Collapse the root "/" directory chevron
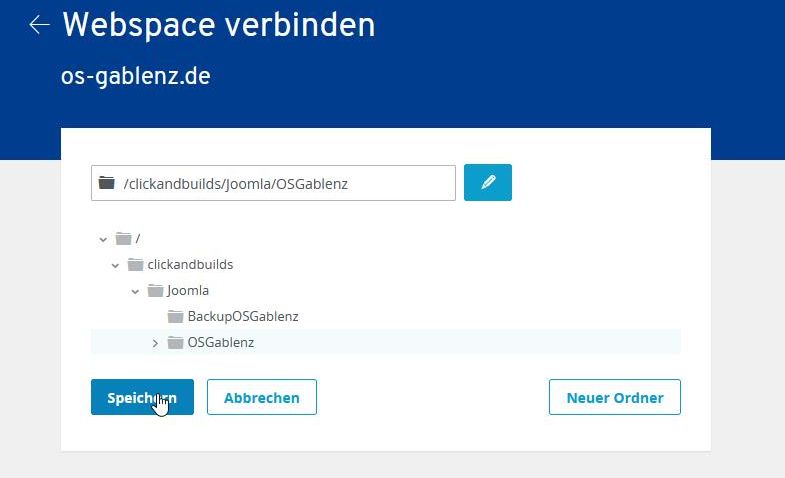This screenshot has width=785, height=478. pos(103,239)
